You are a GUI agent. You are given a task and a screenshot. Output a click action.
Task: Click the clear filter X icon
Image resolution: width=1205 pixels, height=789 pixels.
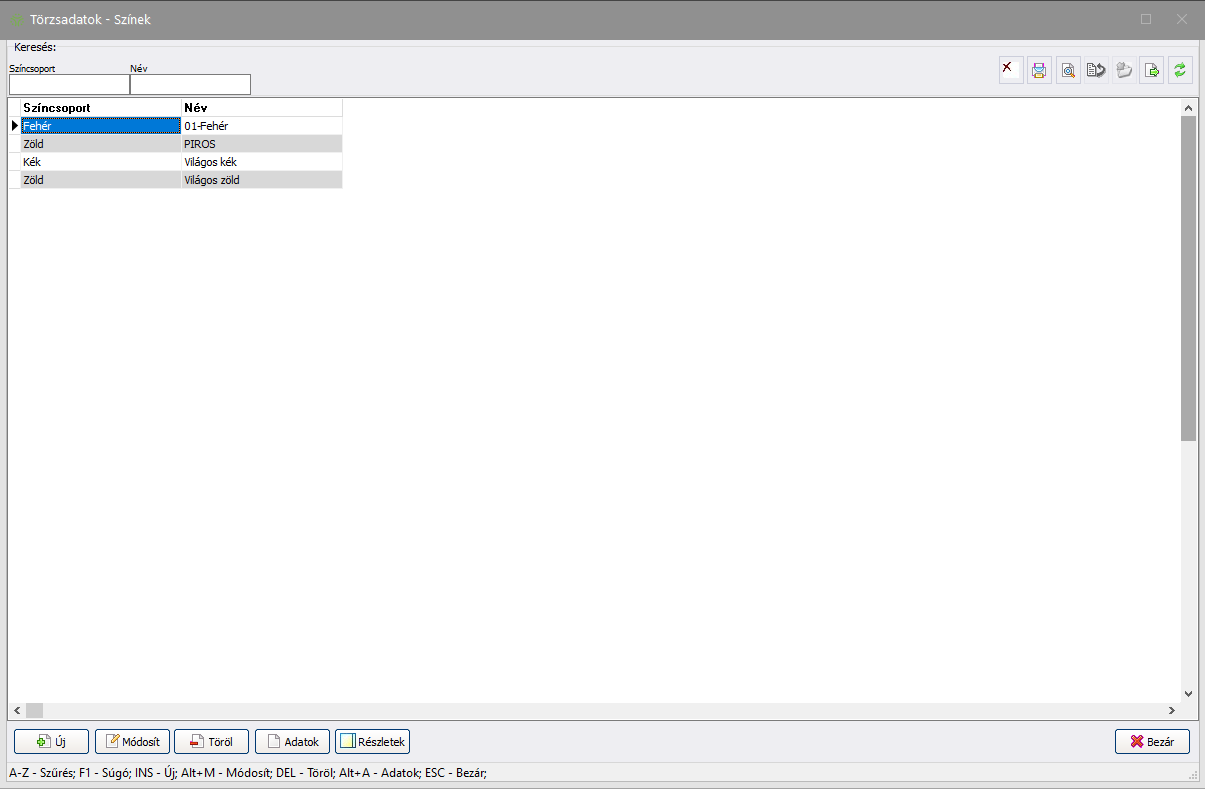(1011, 70)
